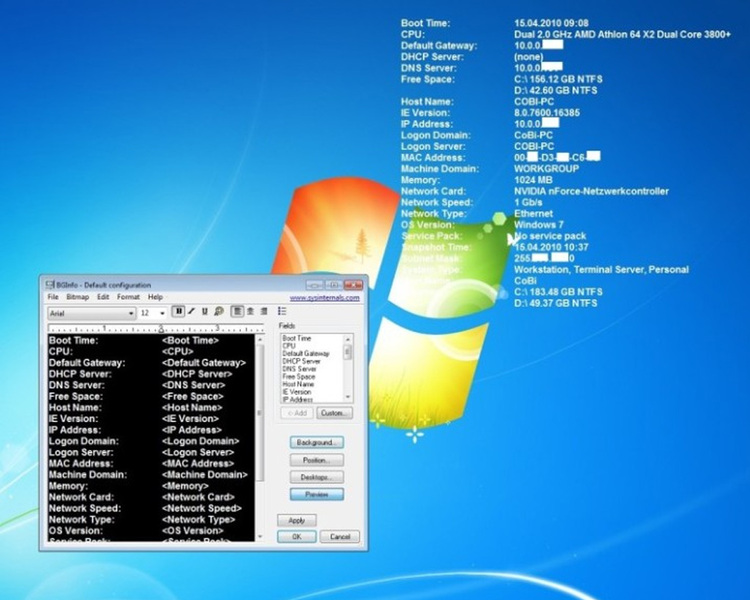Screen dimensions: 750x600
Task: Open the text color picker icon
Action: (219, 312)
